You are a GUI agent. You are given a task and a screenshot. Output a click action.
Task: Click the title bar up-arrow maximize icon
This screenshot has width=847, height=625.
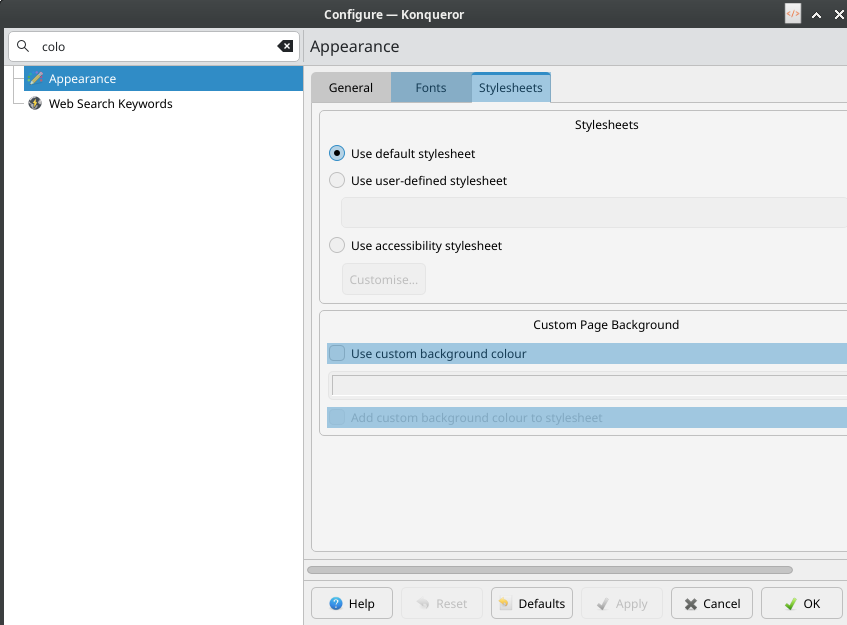pos(816,15)
